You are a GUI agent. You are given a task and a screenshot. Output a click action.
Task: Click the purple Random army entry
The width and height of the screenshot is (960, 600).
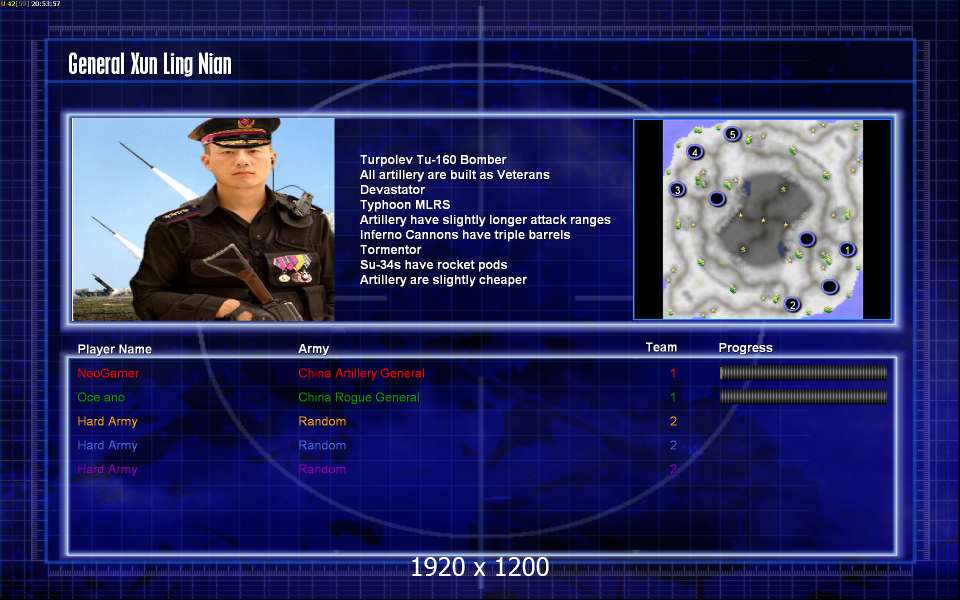point(322,470)
